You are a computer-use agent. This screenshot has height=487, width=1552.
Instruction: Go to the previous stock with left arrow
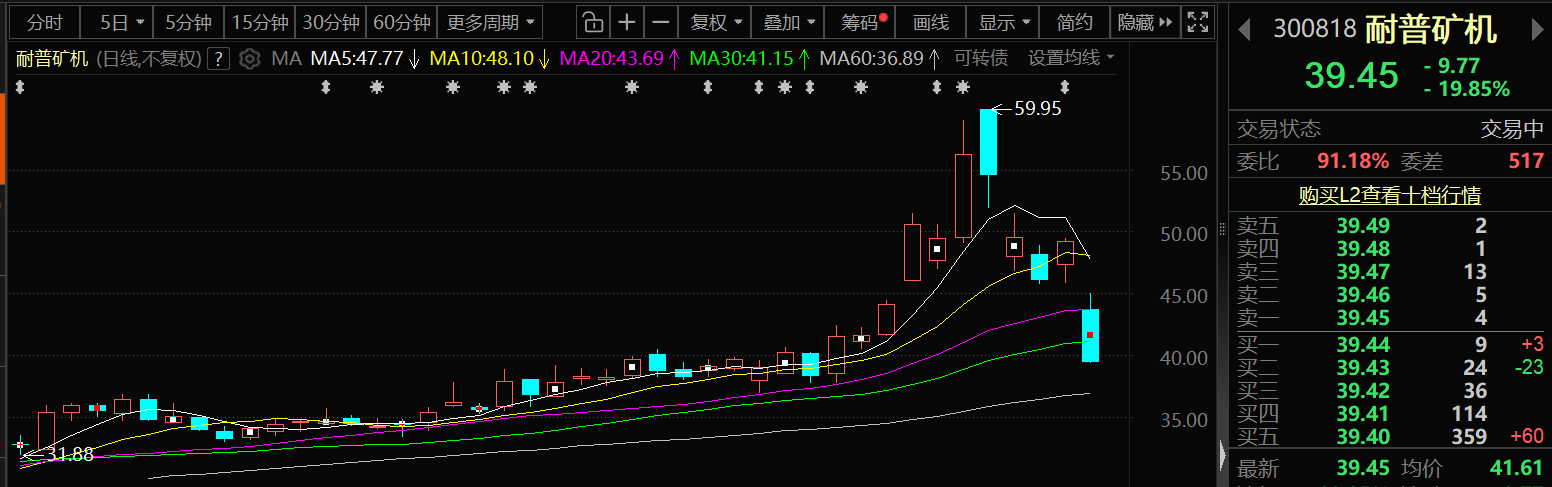pyautogui.click(x=1244, y=30)
